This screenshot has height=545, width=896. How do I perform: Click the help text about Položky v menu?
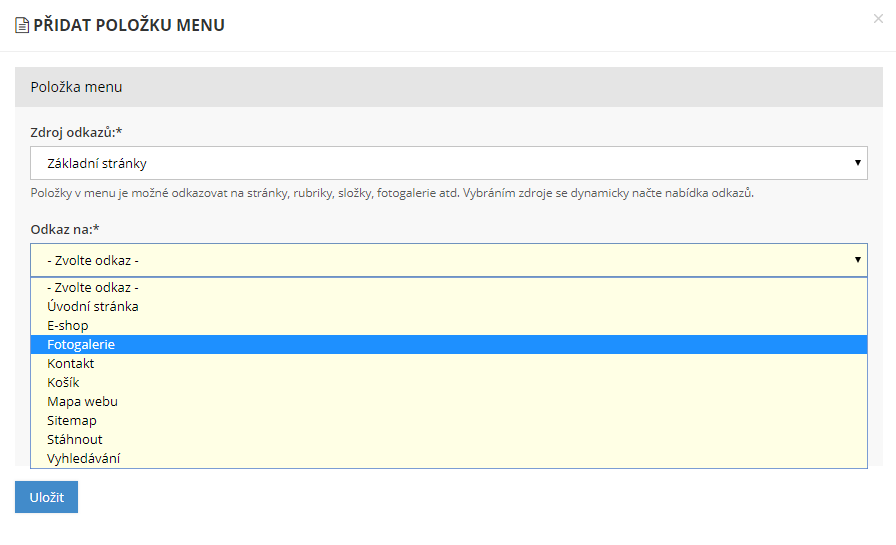391,192
